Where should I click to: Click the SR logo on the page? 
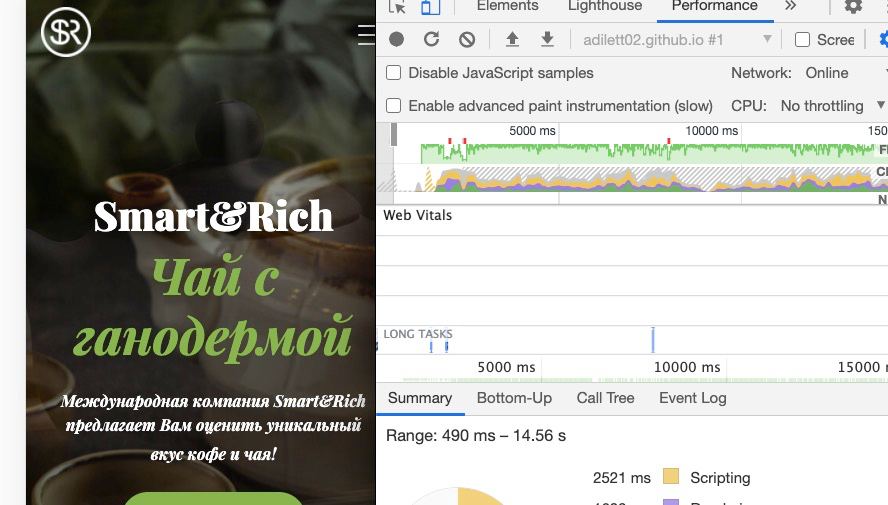click(x=66, y=32)
